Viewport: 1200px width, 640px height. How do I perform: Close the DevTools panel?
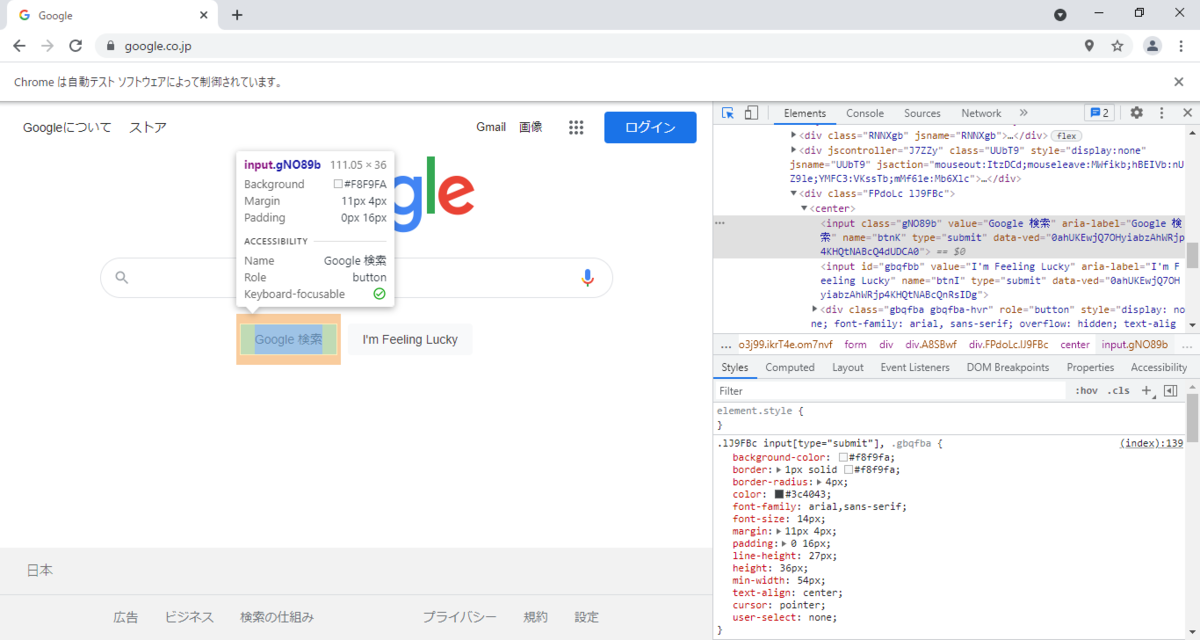point(1187,113)
